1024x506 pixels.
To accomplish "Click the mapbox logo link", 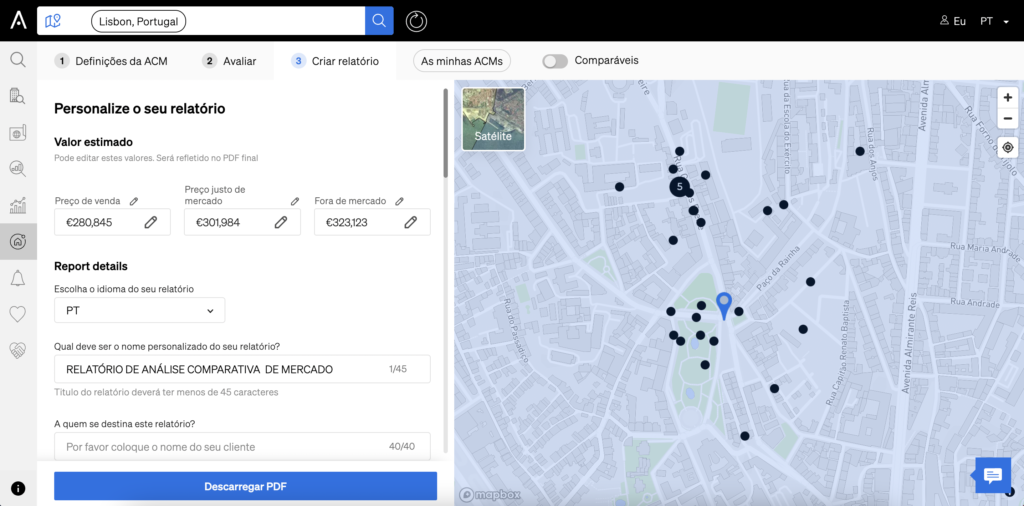I will click(x=490, y=494).
